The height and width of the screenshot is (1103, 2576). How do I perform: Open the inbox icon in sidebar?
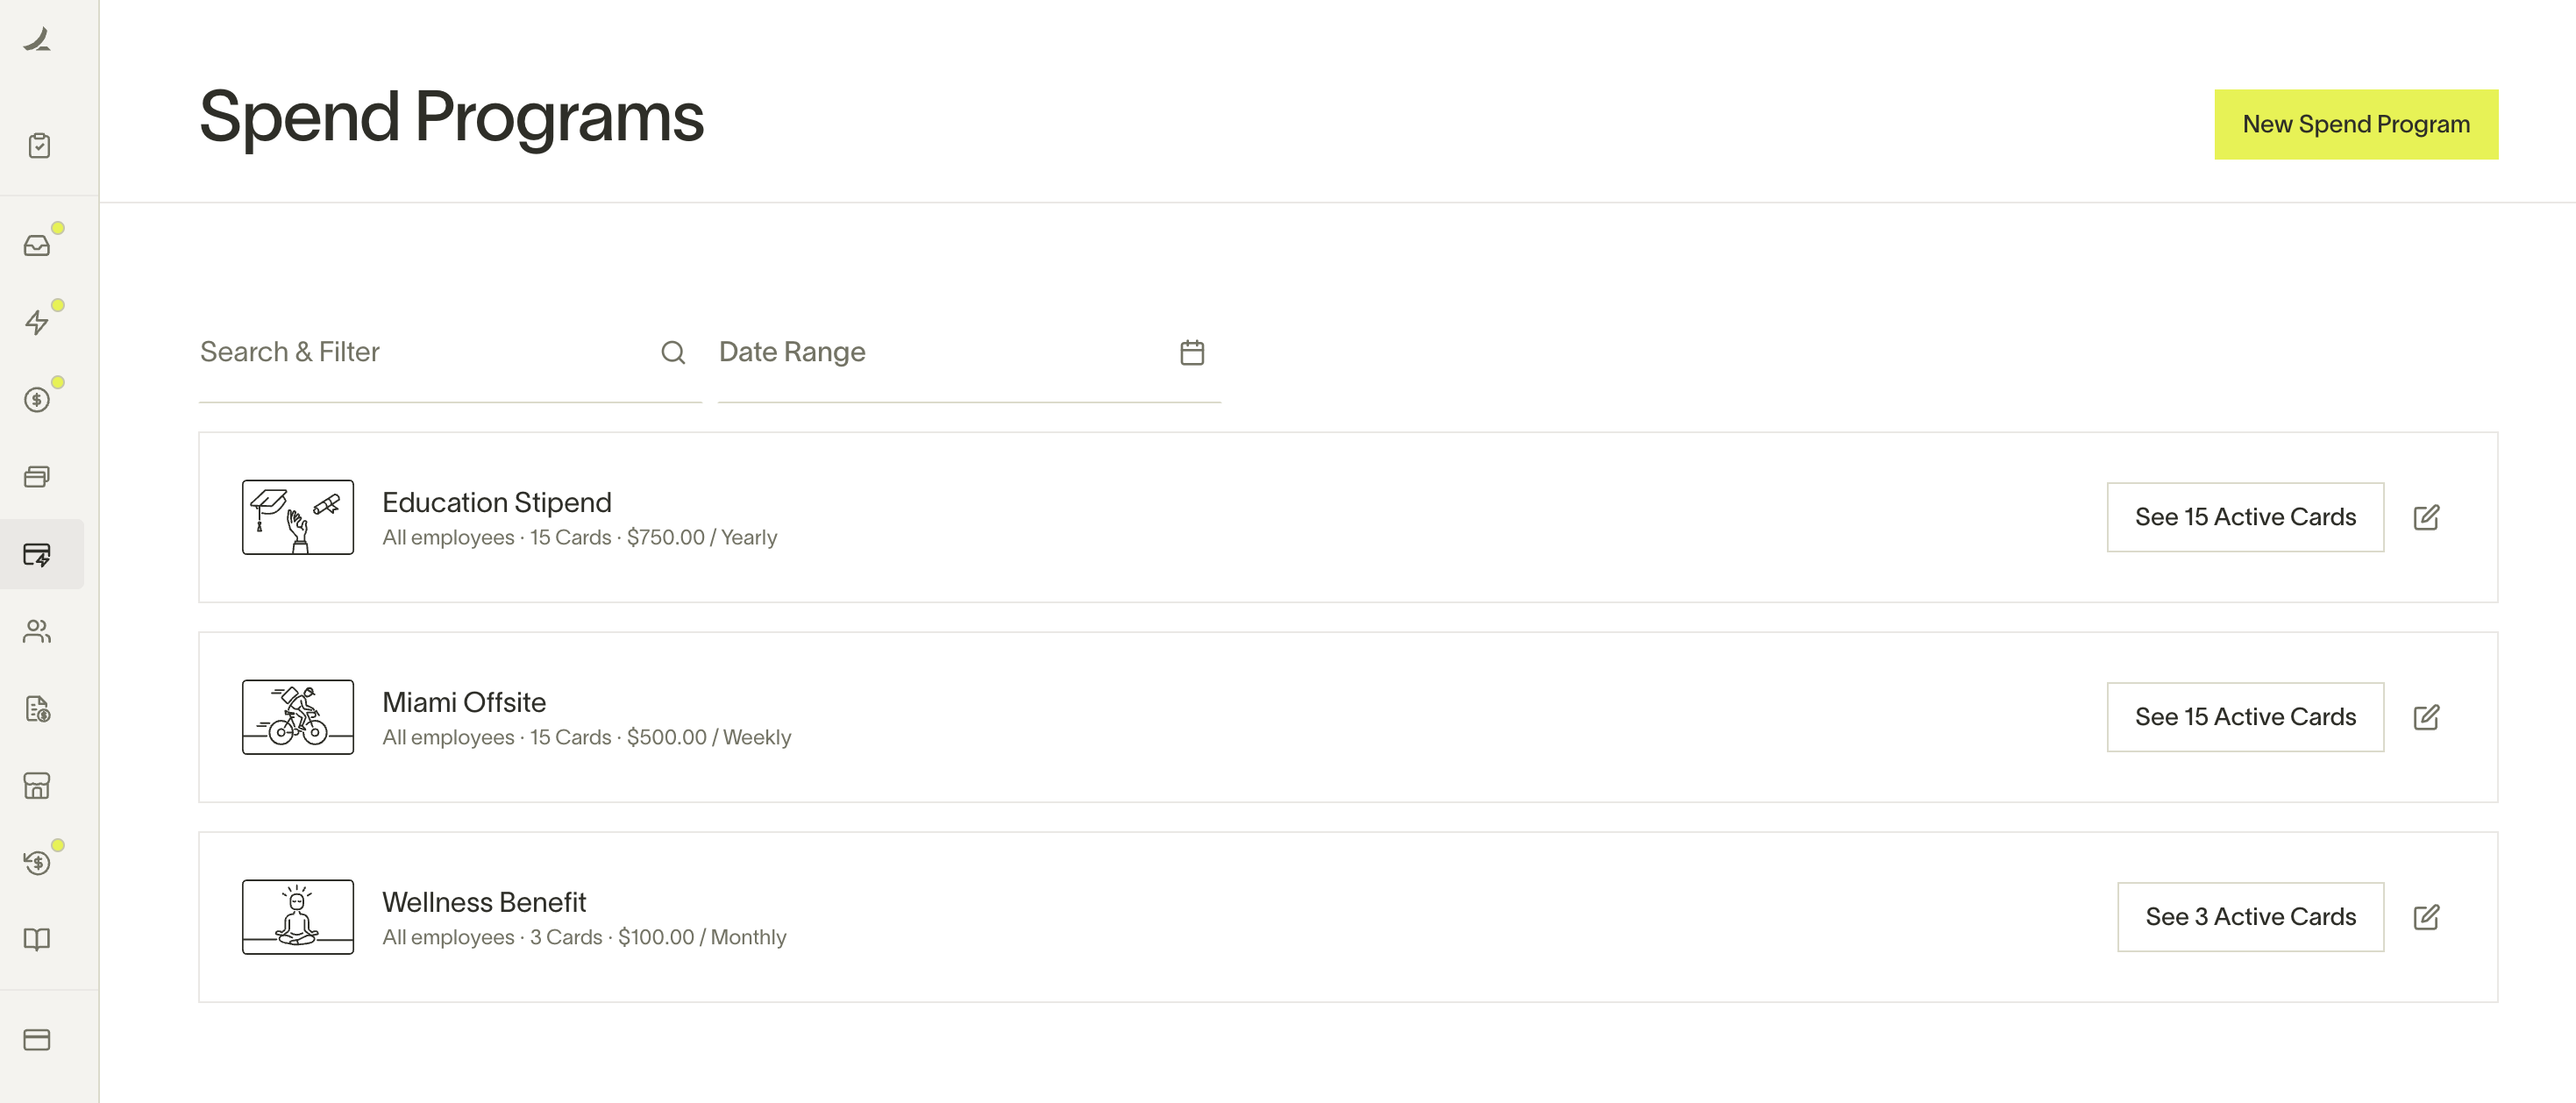tap(37, 245)
